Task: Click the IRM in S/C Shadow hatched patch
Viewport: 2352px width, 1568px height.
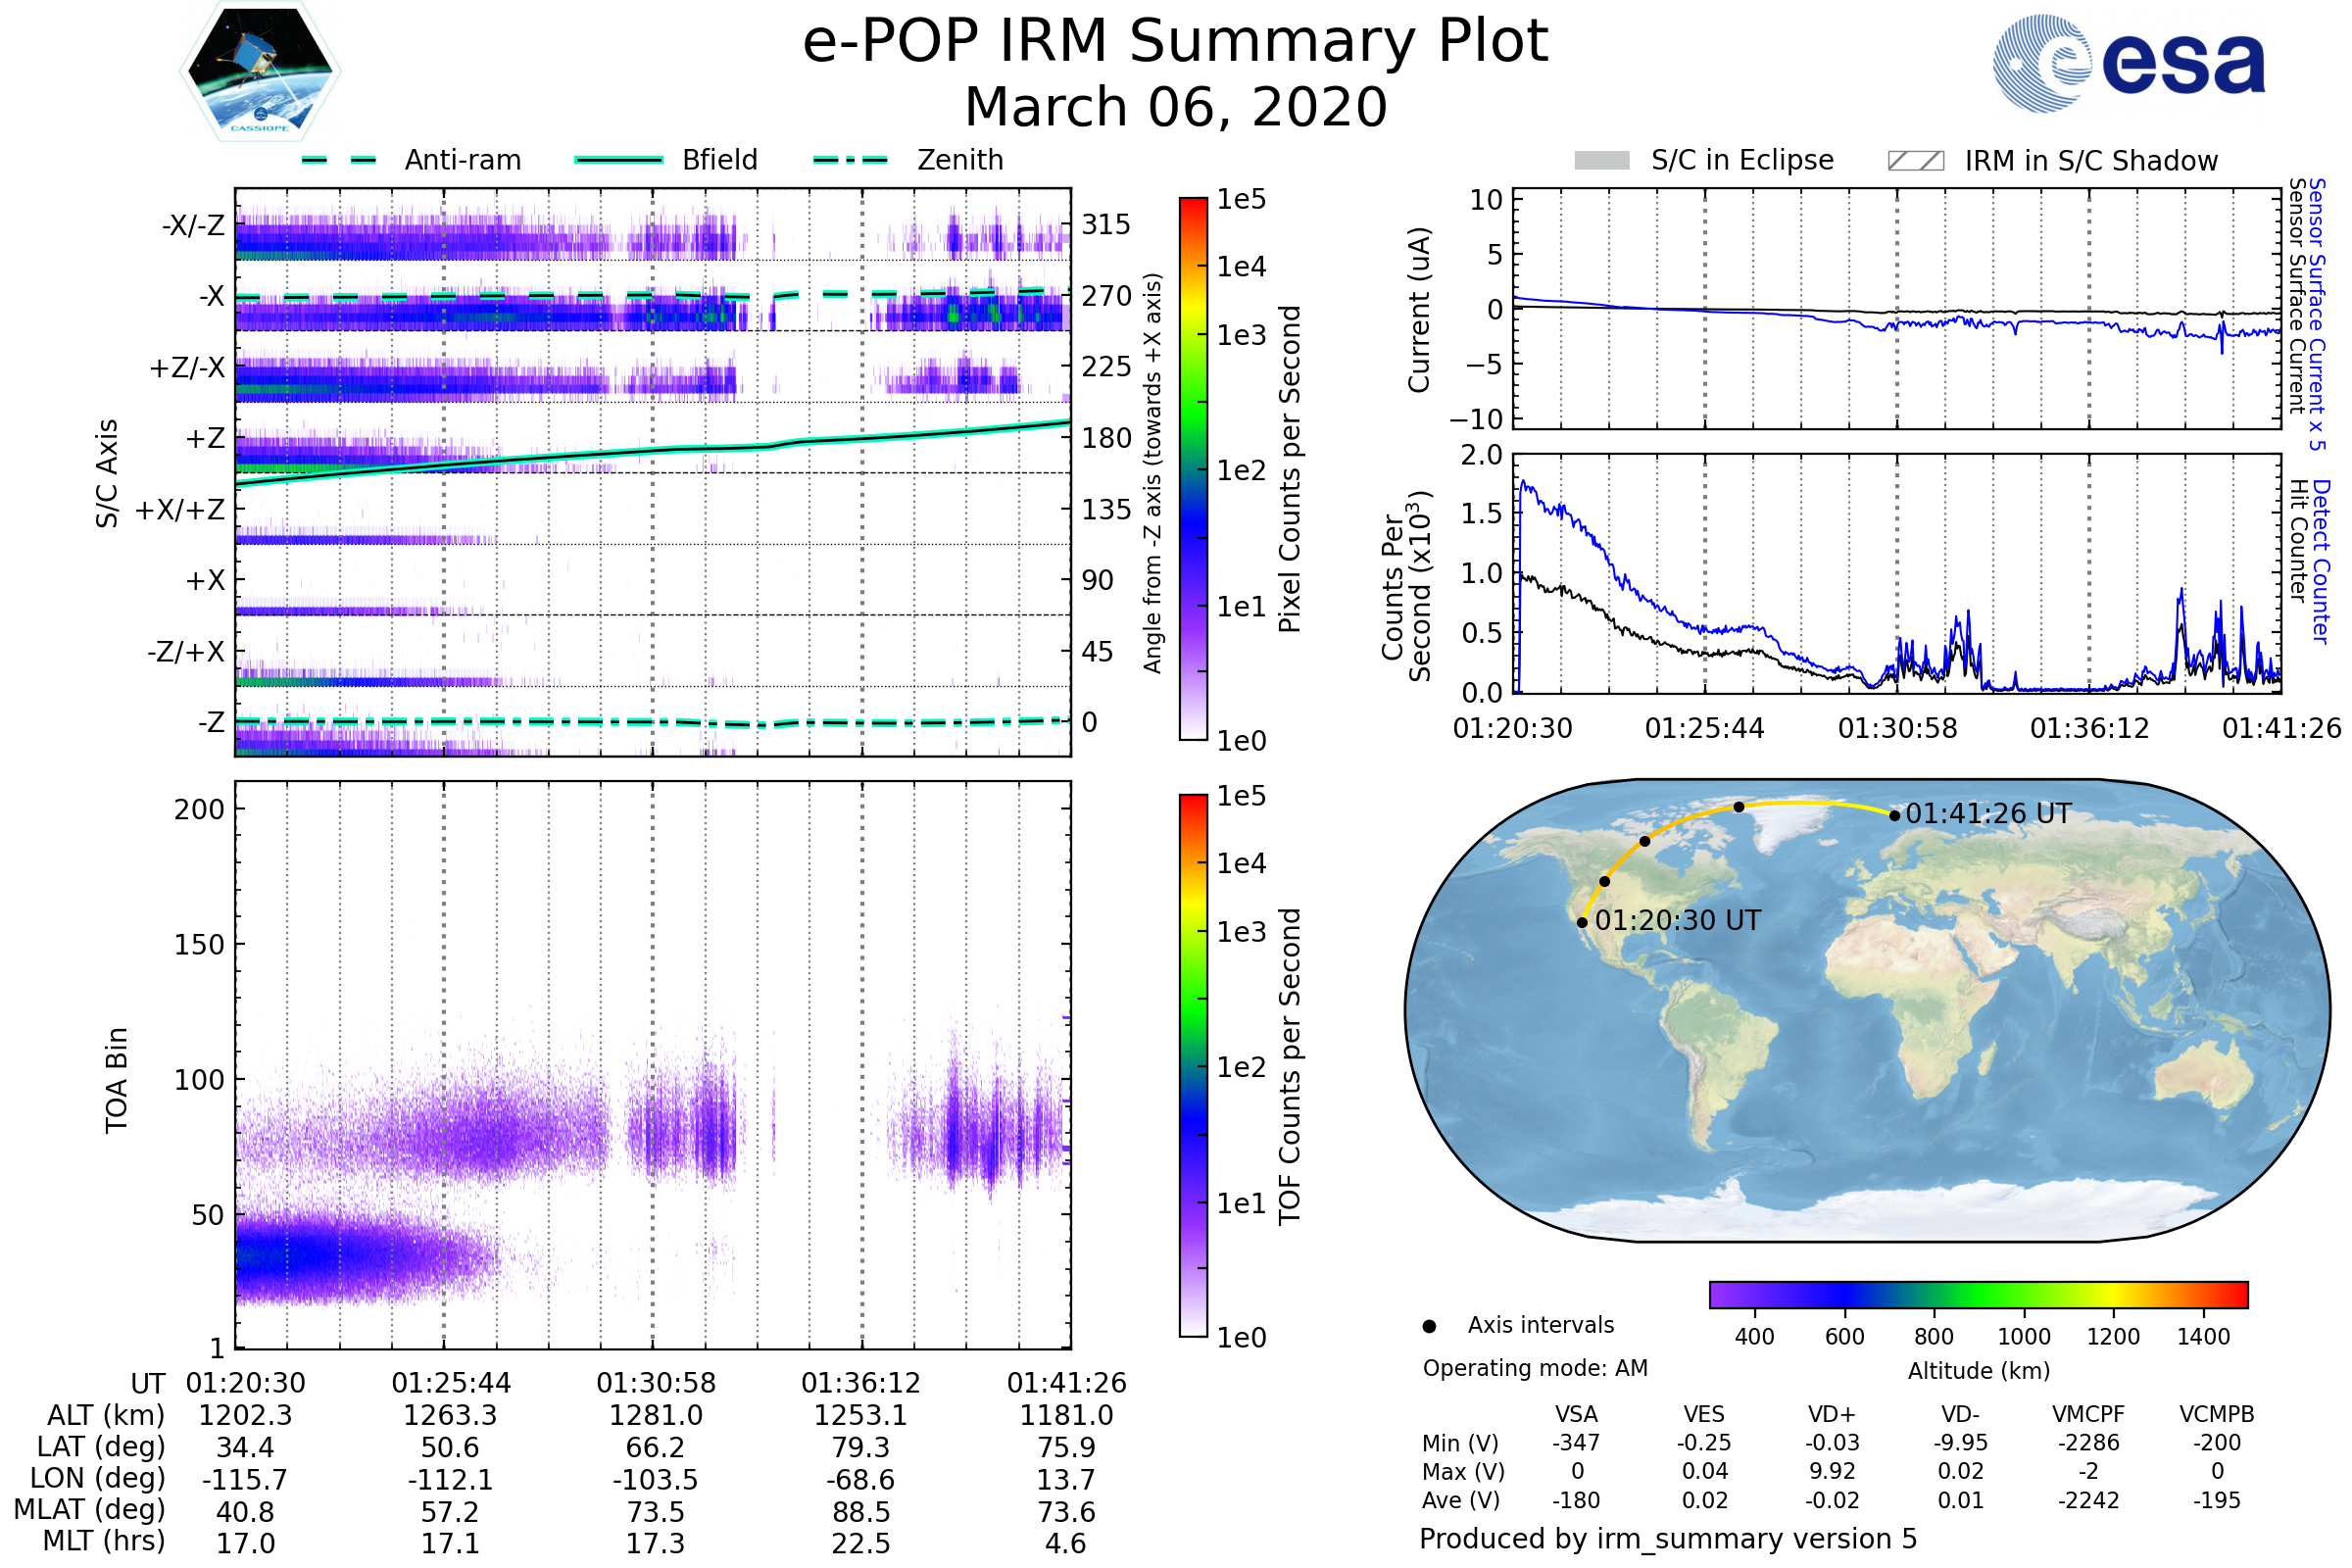Action: point(1915,161)
